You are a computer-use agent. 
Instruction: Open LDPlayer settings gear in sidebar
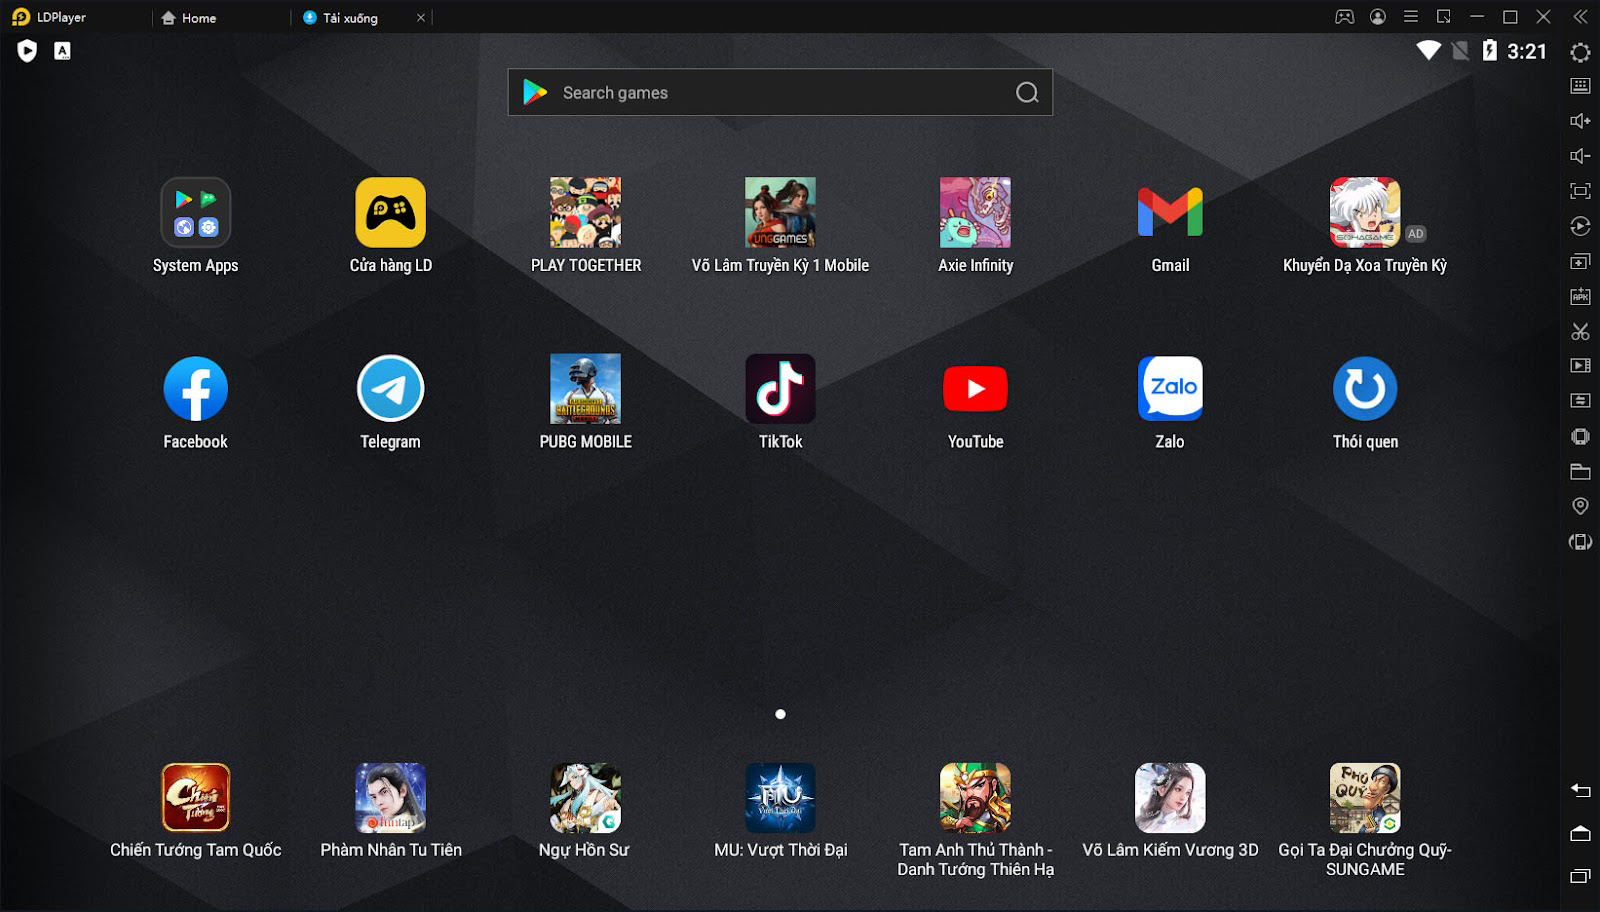click(1580, 52)
